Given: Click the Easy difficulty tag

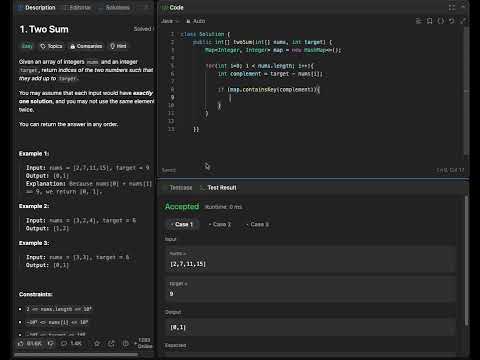Looking at the screenshot, I should [x=27, y=46].
